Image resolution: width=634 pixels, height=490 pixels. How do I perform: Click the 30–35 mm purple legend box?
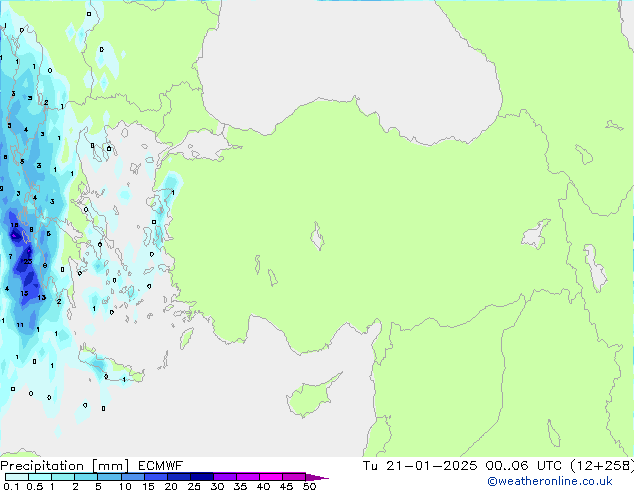(224, 477)
